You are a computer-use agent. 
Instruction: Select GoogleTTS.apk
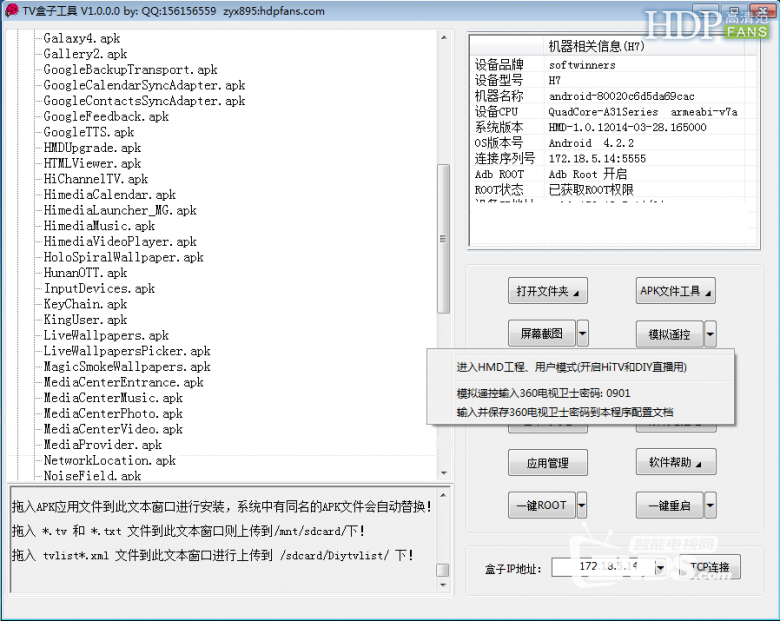[x=89, y=132]
